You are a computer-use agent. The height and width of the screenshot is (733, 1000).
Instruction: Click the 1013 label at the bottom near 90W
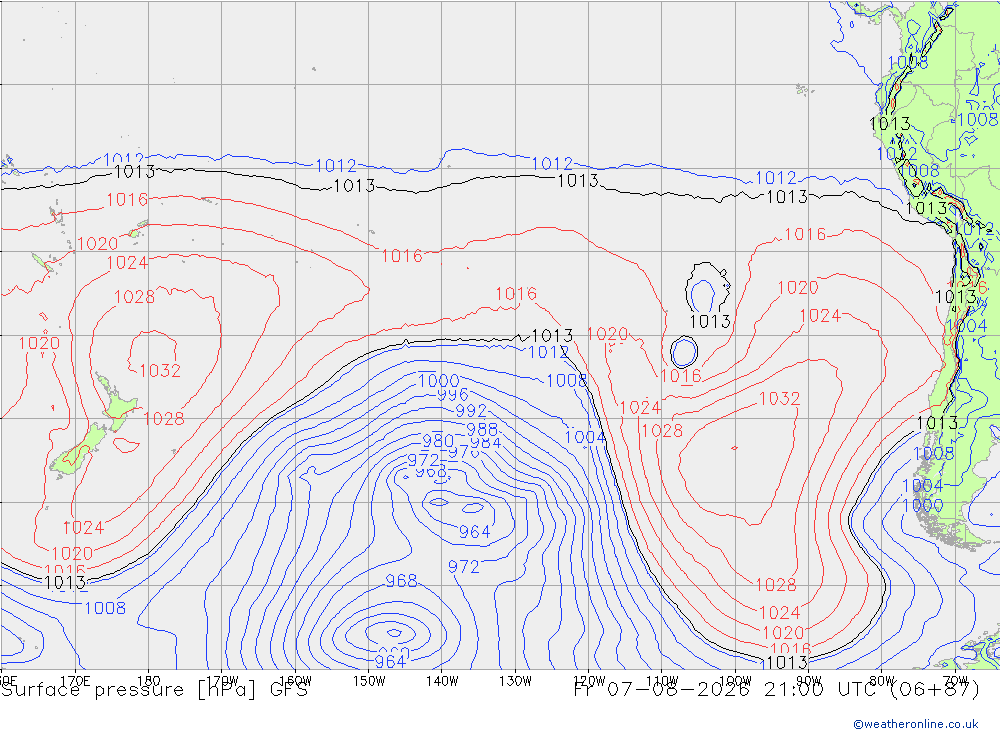coord(787,663)
